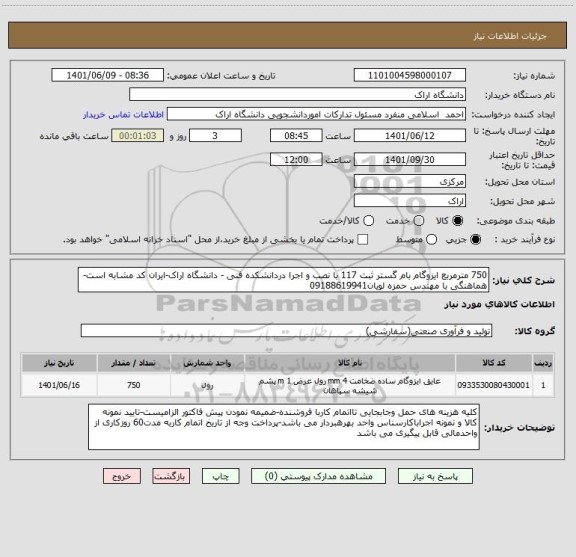Click the response deadline date 1401/06/12
The height and width of the screenshot is (557, 576).
[x=410, y=136]
